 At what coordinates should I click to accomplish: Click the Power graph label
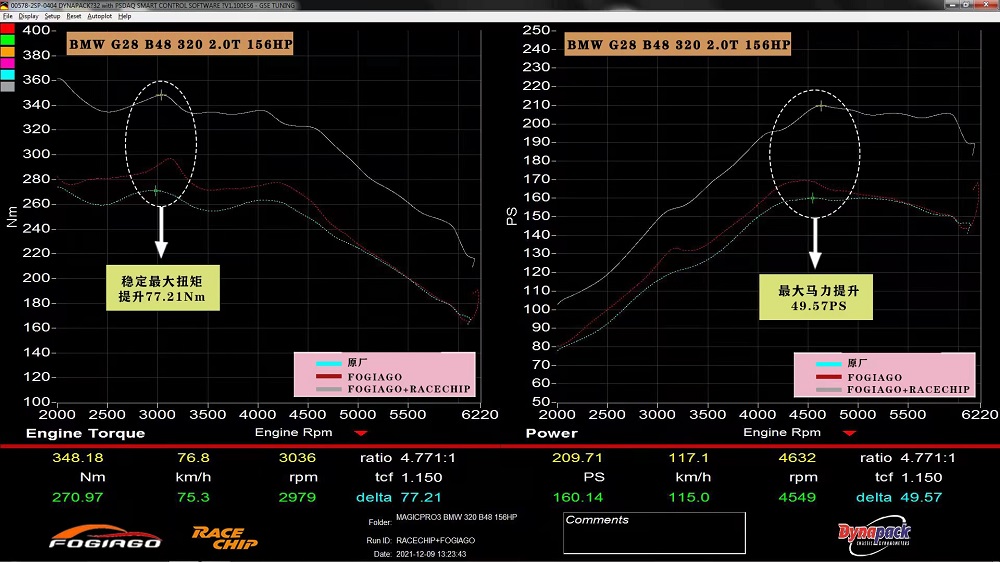[x=552, y=433]
